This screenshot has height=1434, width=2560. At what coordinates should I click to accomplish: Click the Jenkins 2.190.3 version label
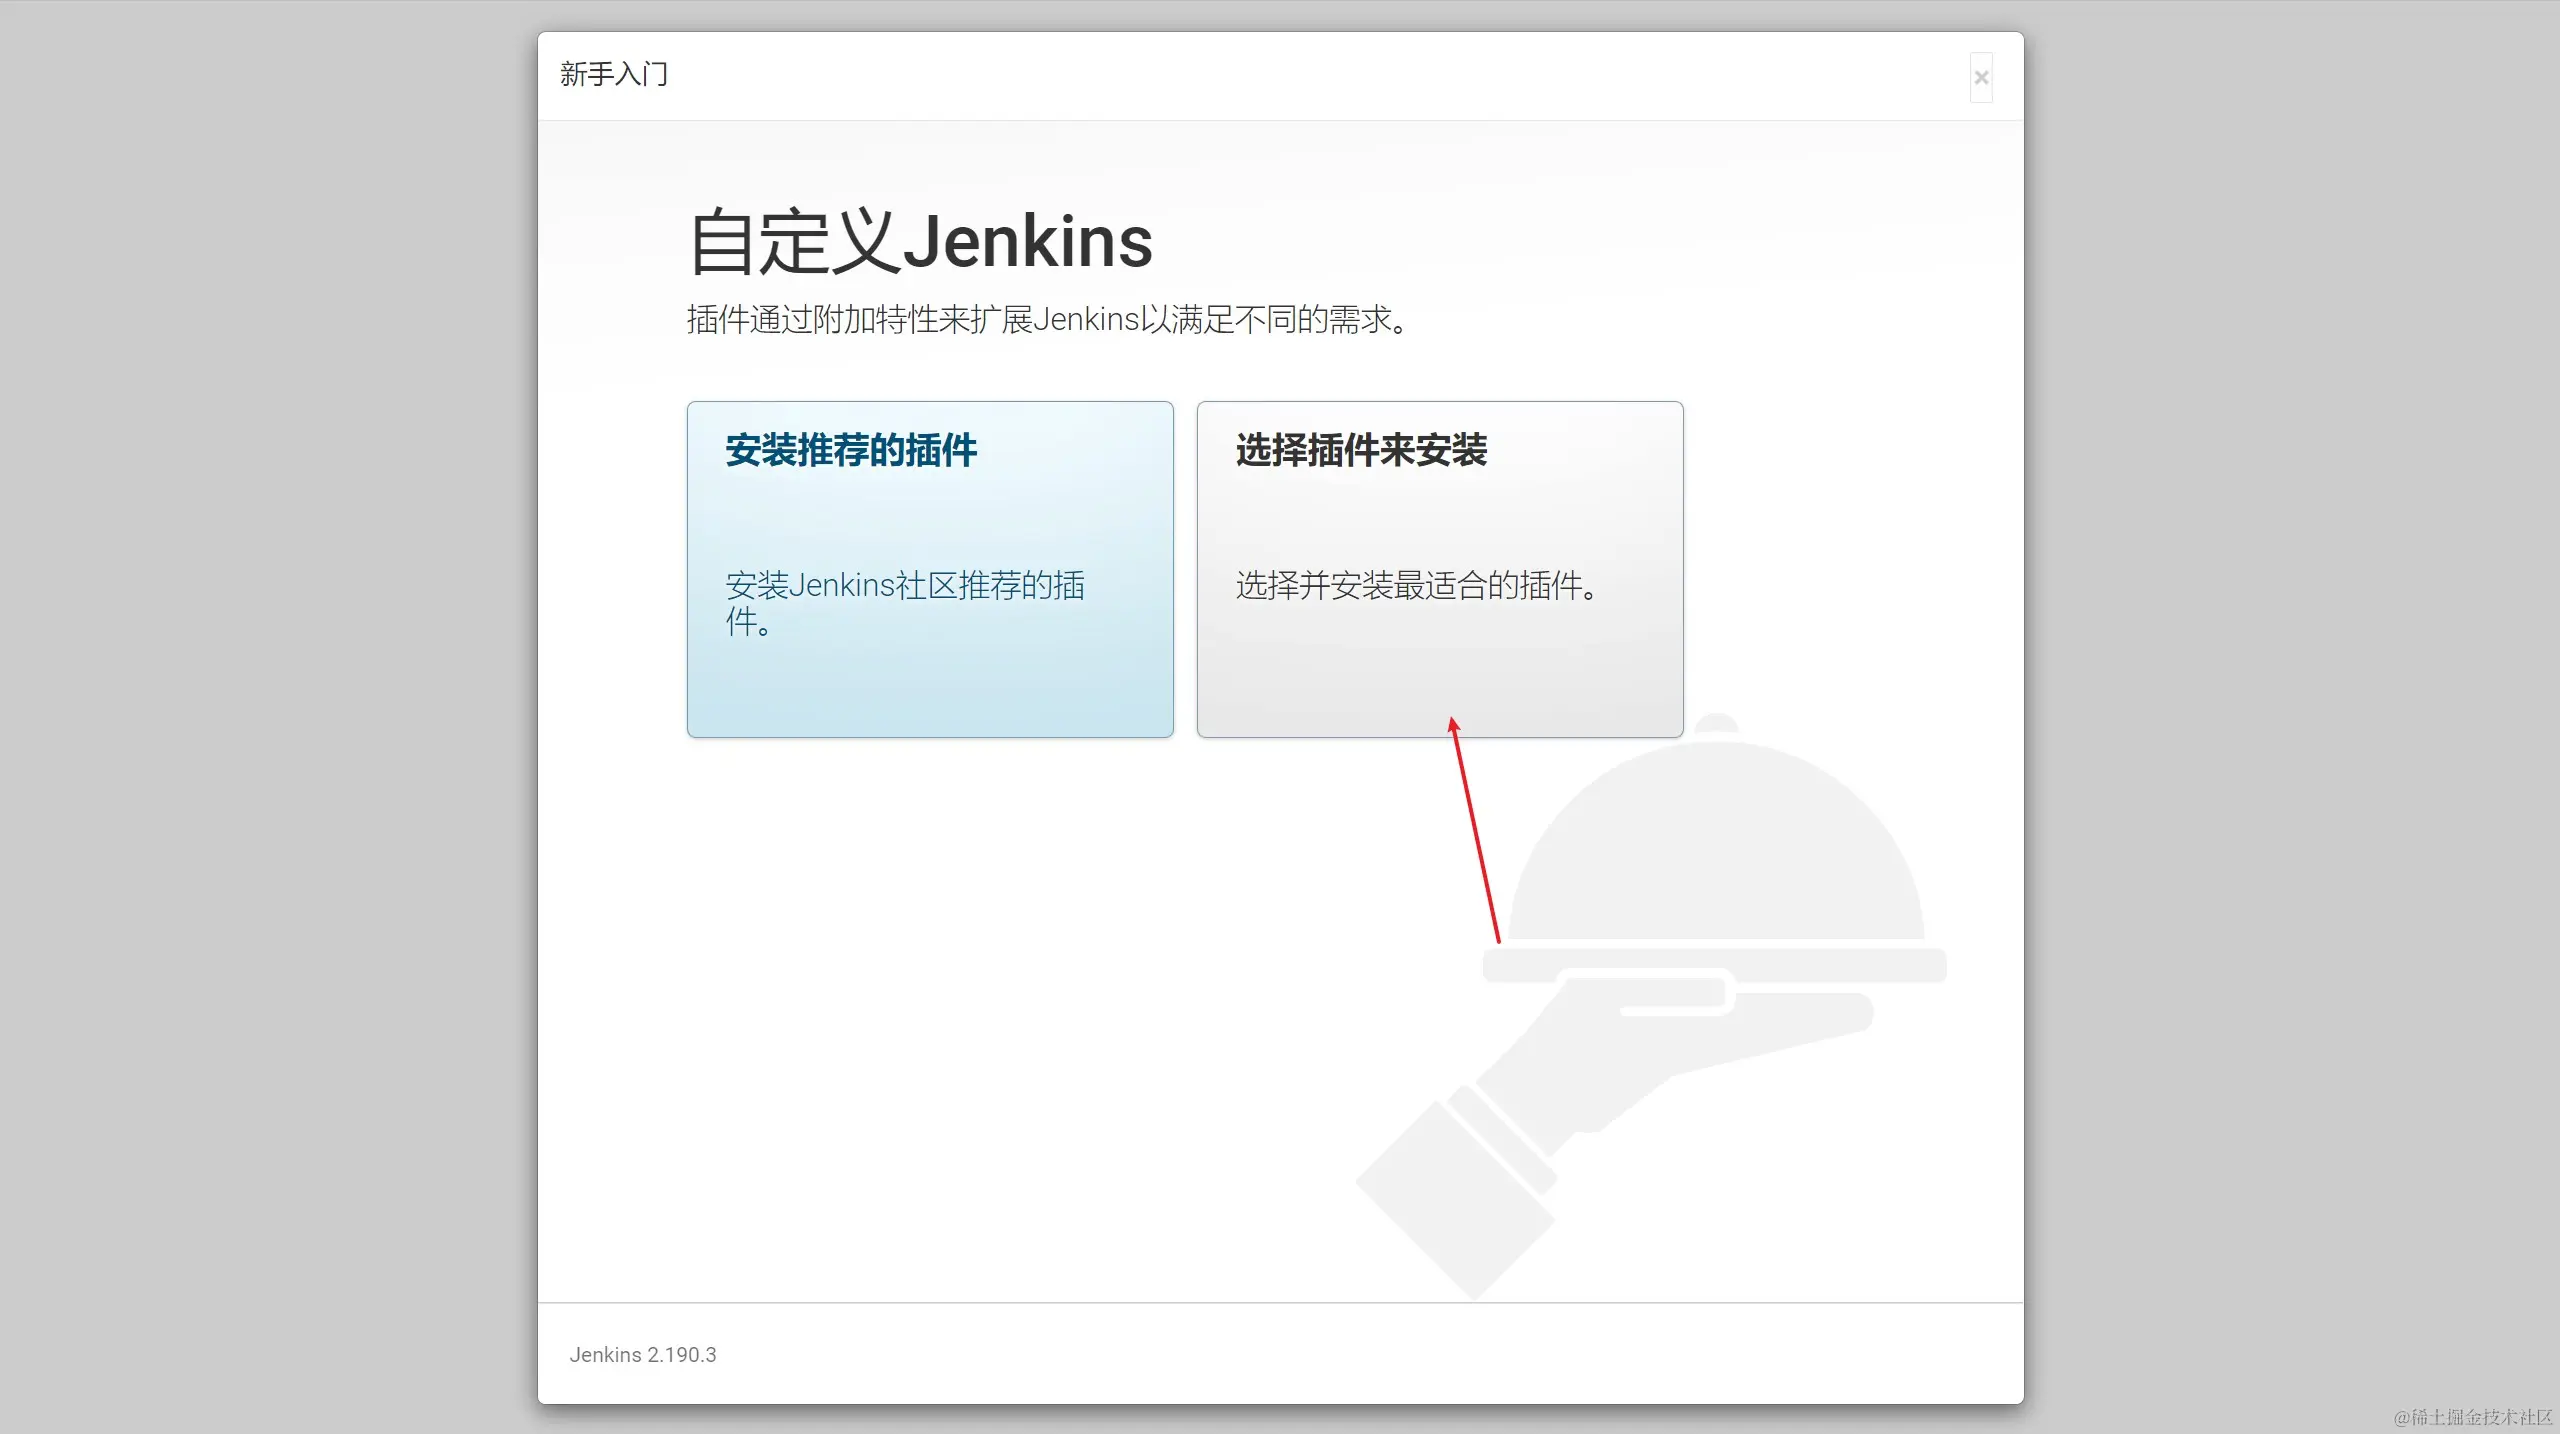click(642, 1354)
